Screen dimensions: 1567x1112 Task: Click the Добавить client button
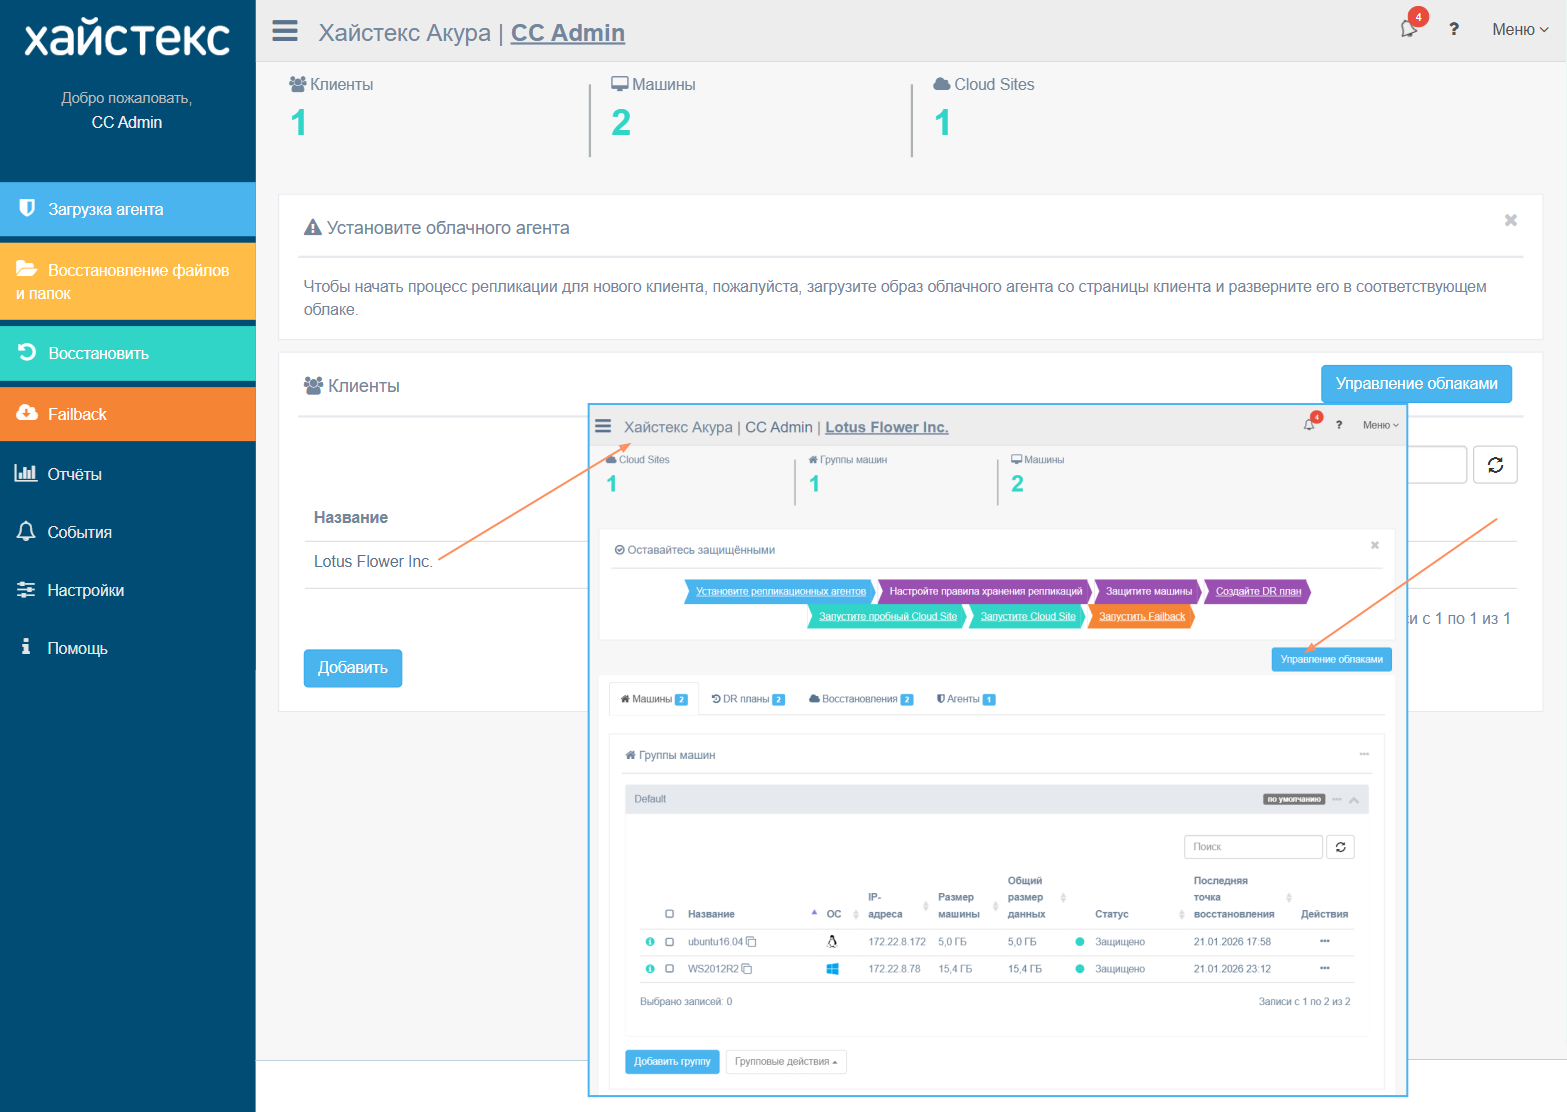pyautogui.click(x=353, y=668)
